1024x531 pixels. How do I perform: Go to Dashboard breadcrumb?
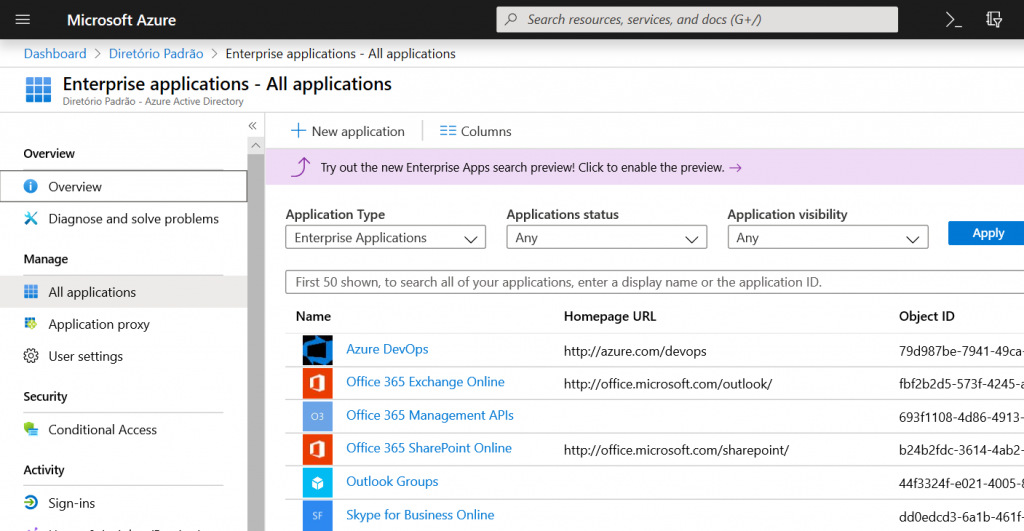(x=55, y=54)
